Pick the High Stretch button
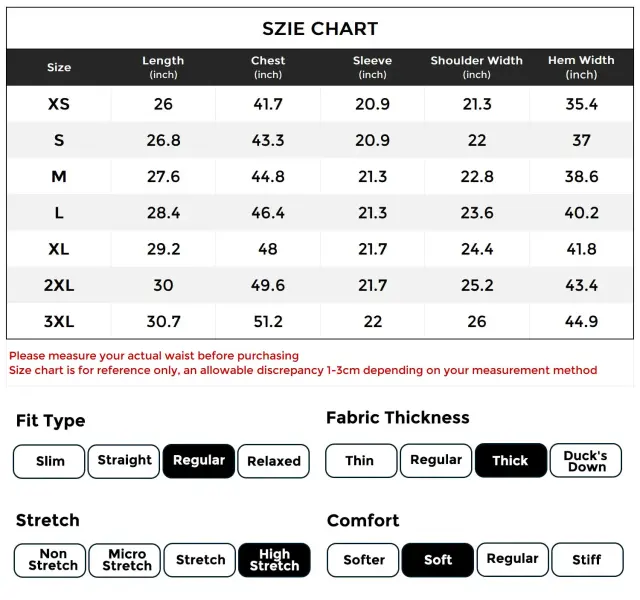This screenshot has height=600, width=640. 275,560
